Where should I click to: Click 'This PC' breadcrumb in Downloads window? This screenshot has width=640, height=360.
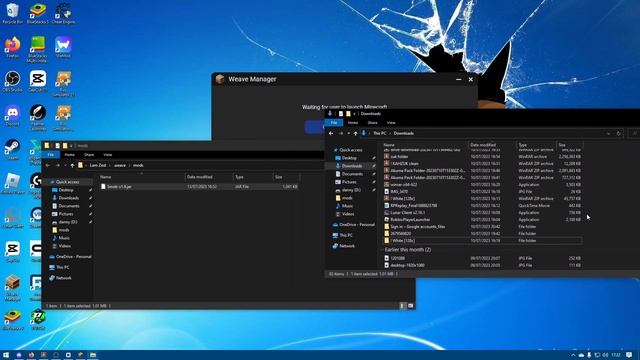[x=380, y=133]
